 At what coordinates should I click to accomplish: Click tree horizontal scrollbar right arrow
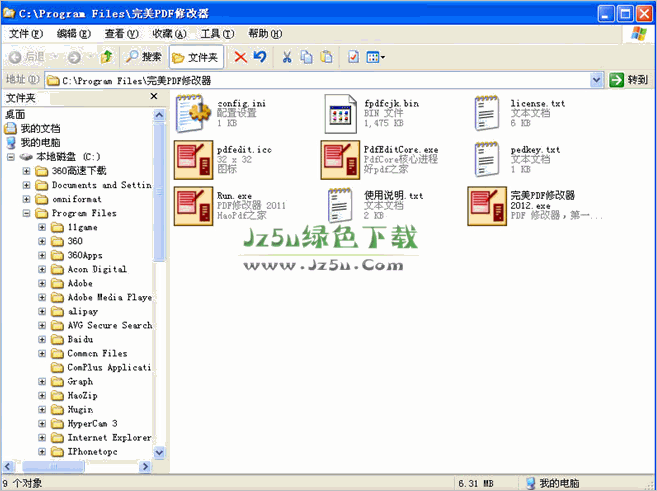(145, 466)
